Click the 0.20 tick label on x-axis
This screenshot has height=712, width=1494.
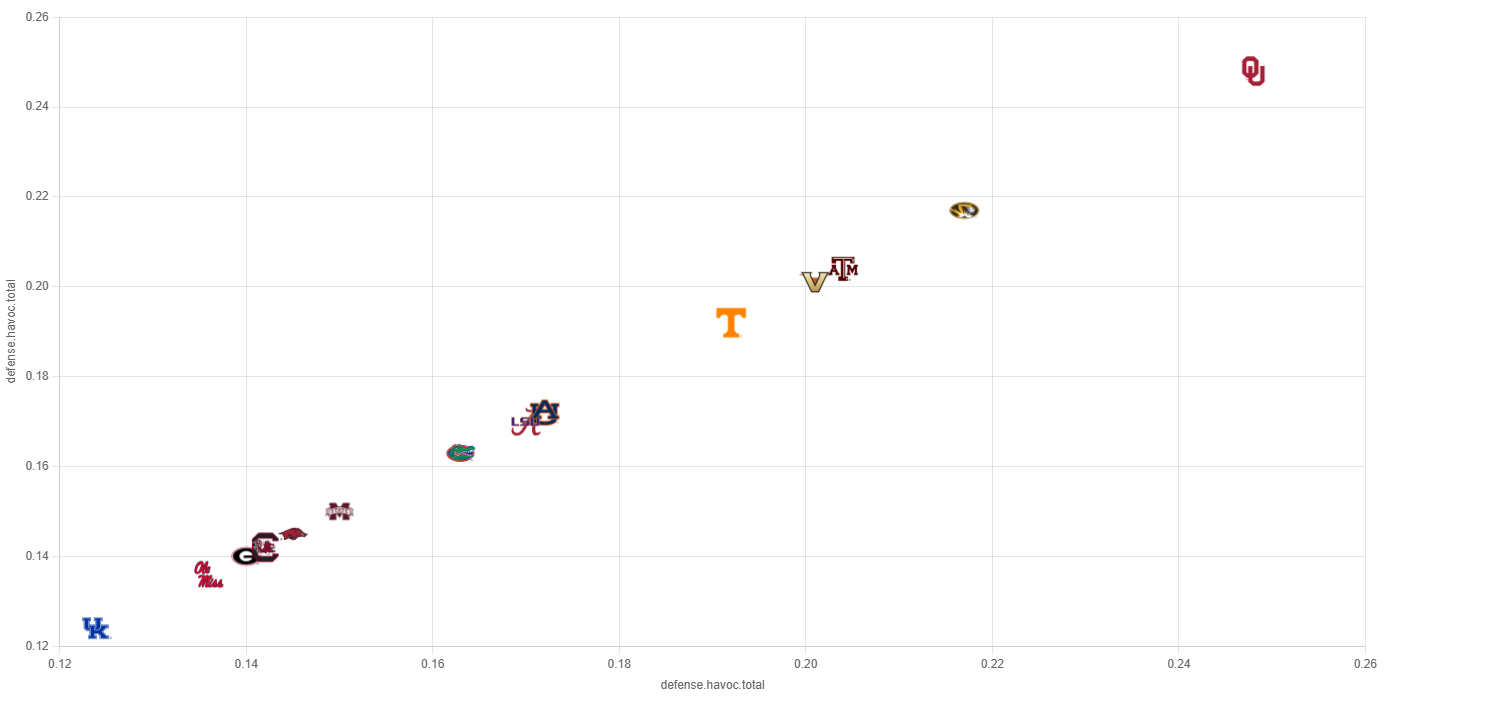pyautogui.click(x=805, y=663)
